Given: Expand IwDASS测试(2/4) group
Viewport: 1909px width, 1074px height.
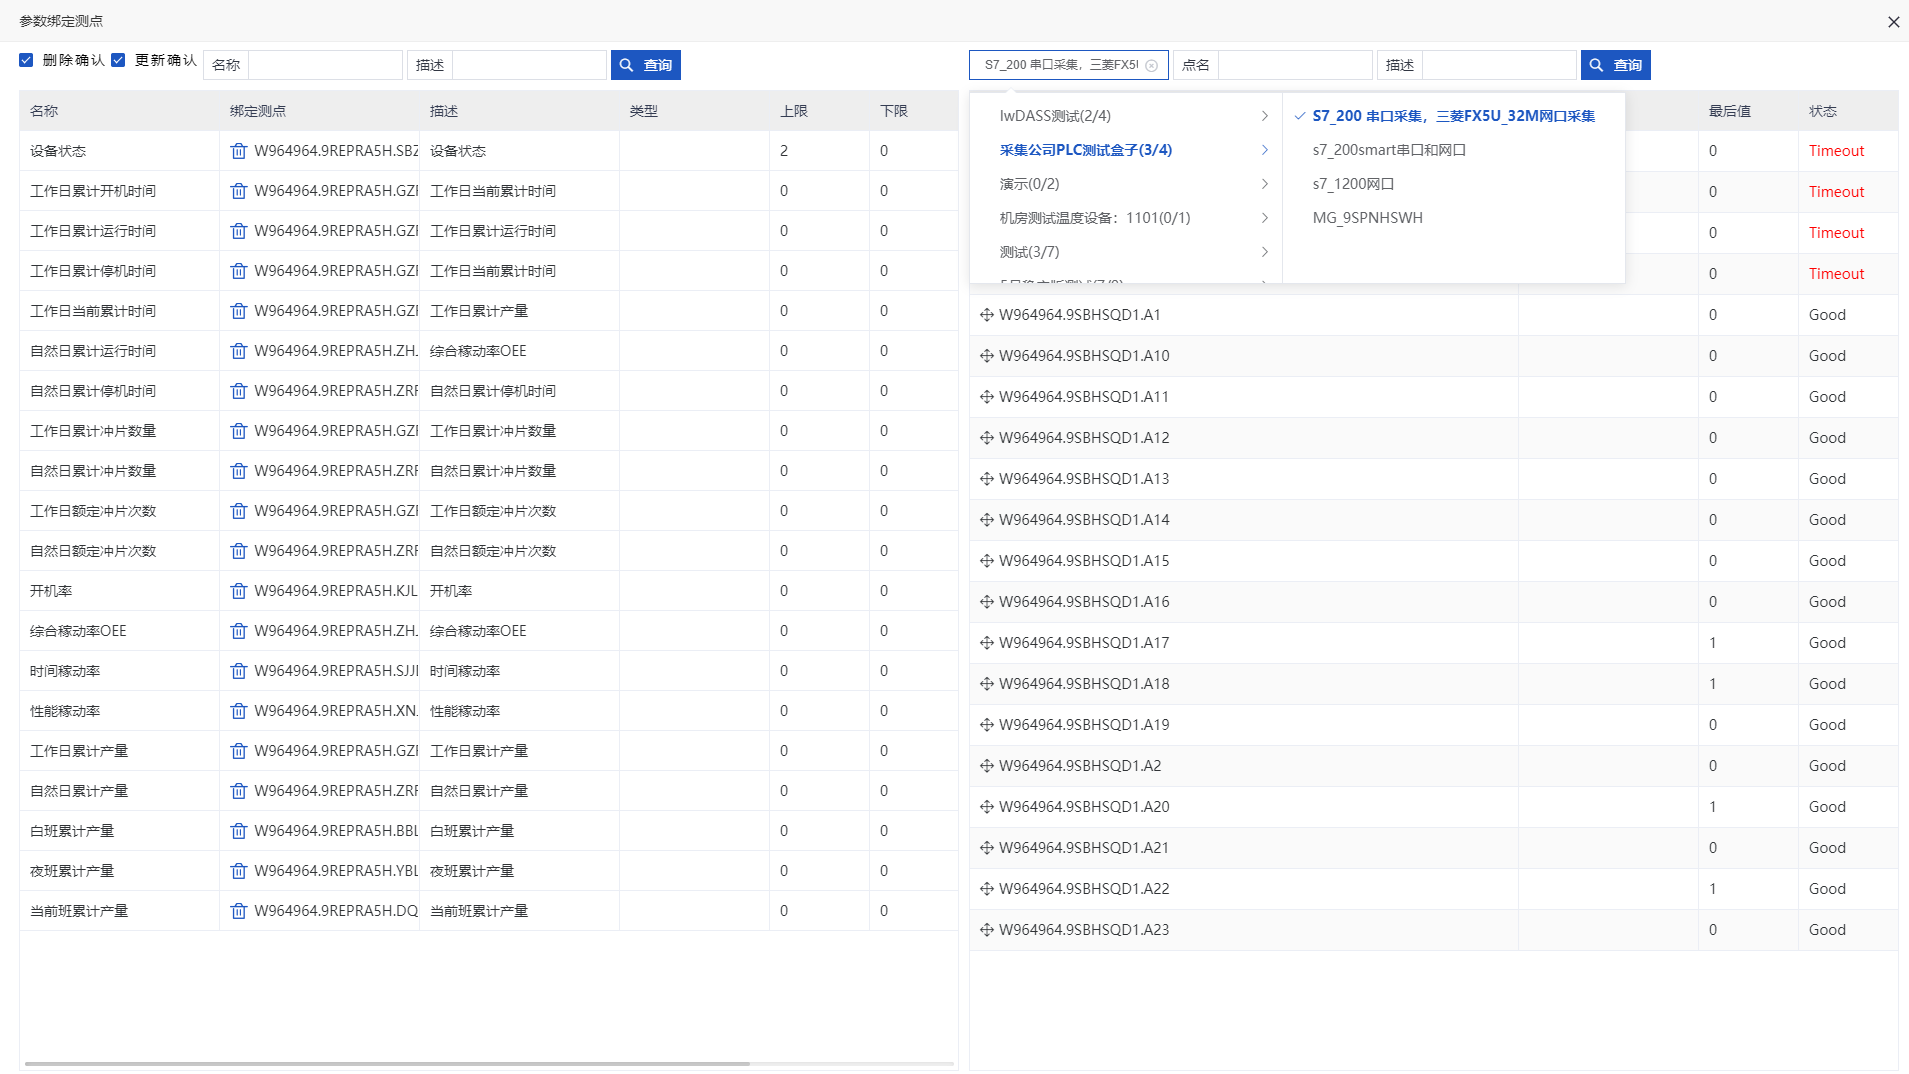Looking at the screenshot, I should point(1126,116).
